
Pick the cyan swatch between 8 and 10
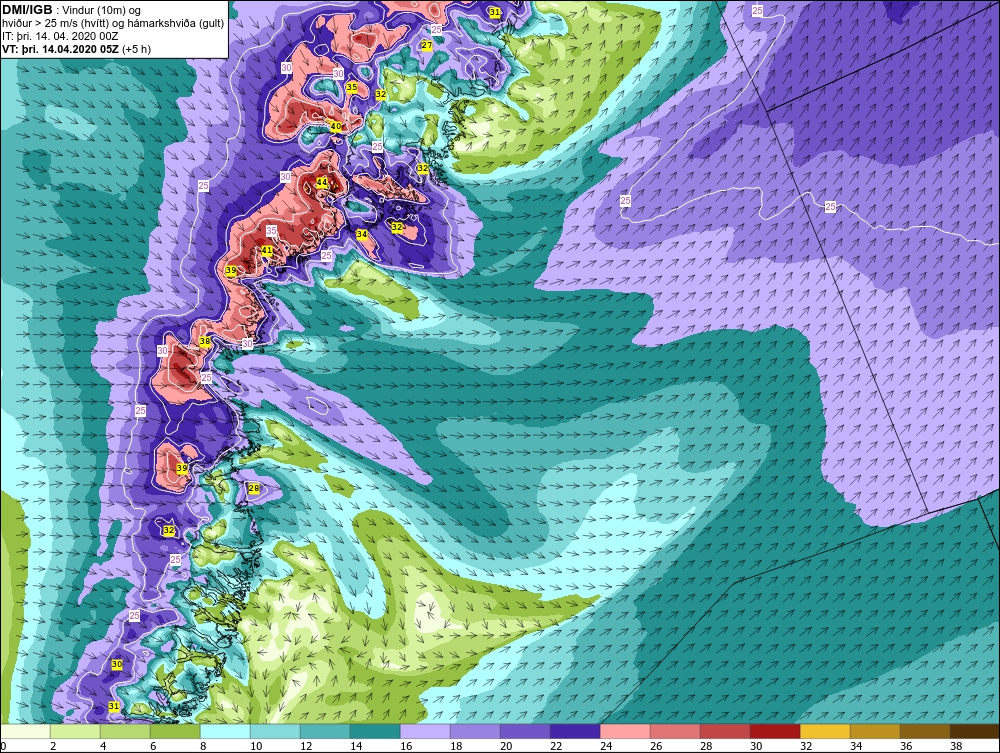225,732
